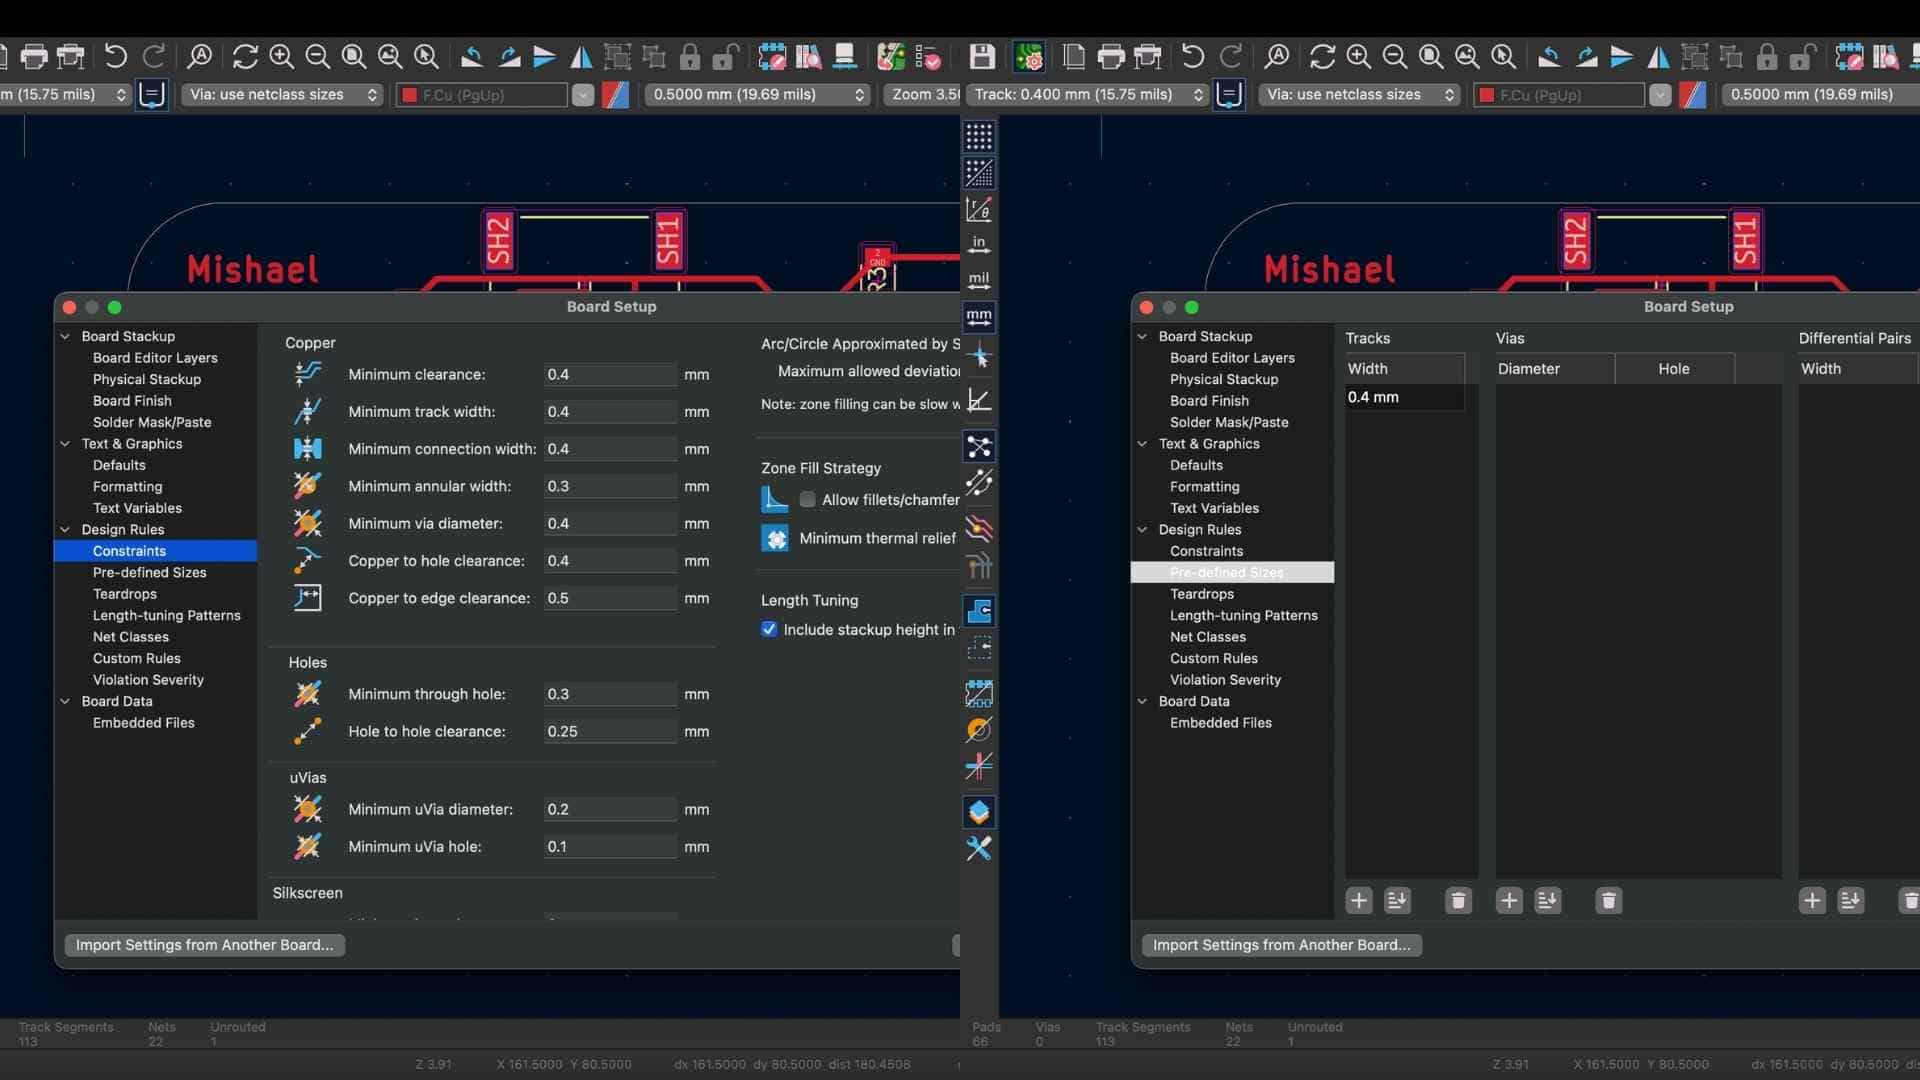Uncheck Include stackup height checkbox
The height and width of the screenshot is (1080, 1920).
pos(769,630)
